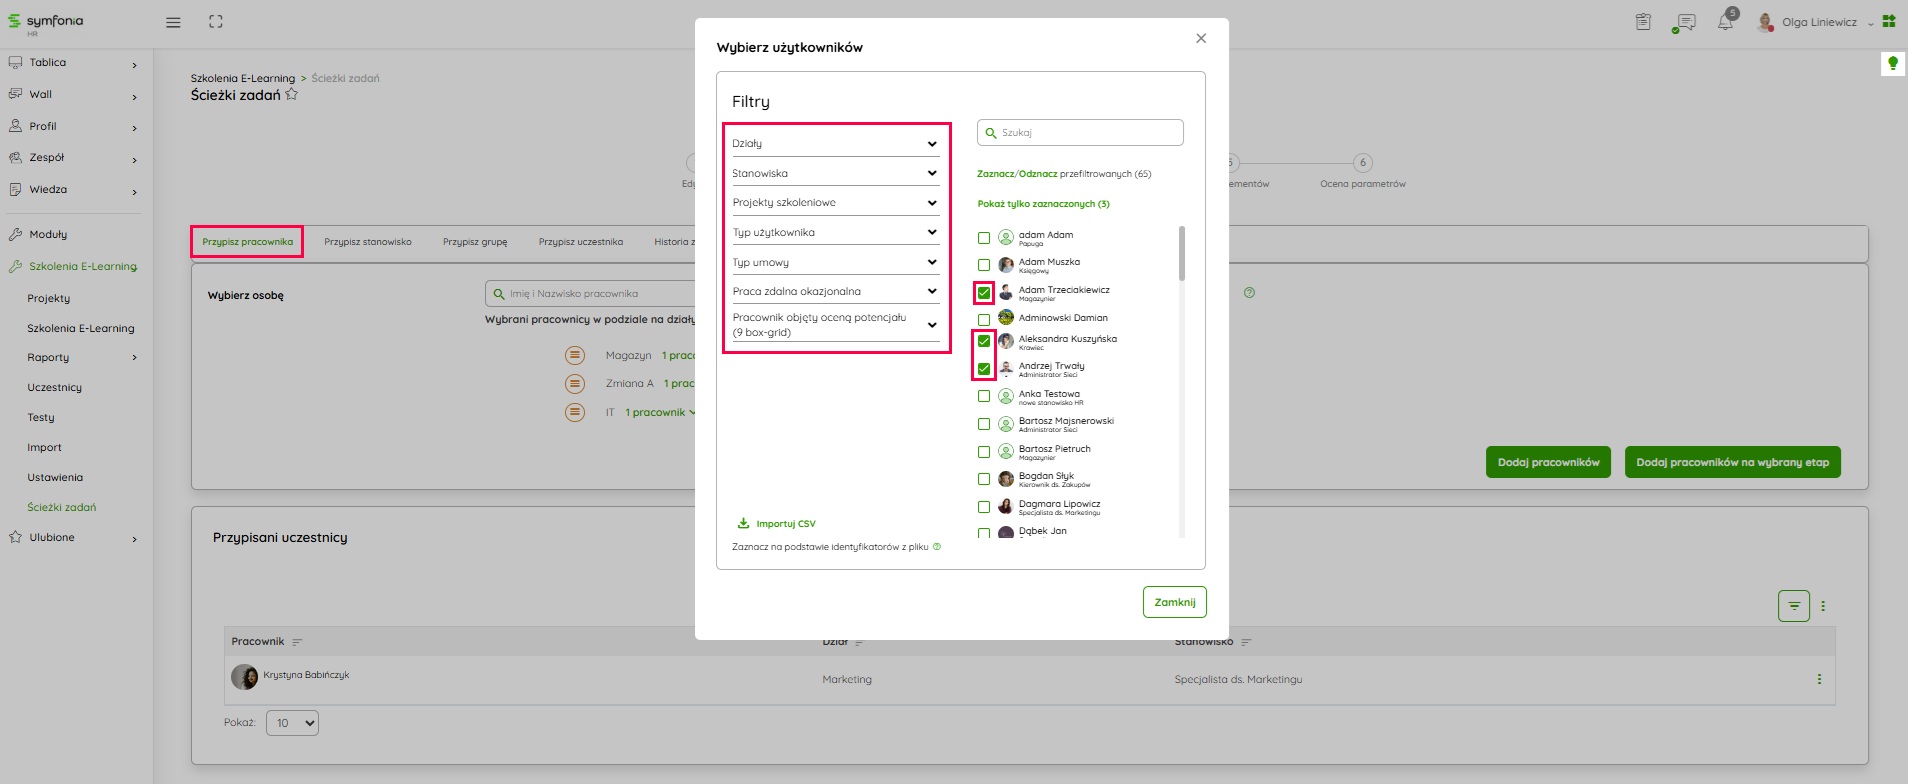Expand the Działy filter dropdown
1908x784 pixels.
click(835, 144)
